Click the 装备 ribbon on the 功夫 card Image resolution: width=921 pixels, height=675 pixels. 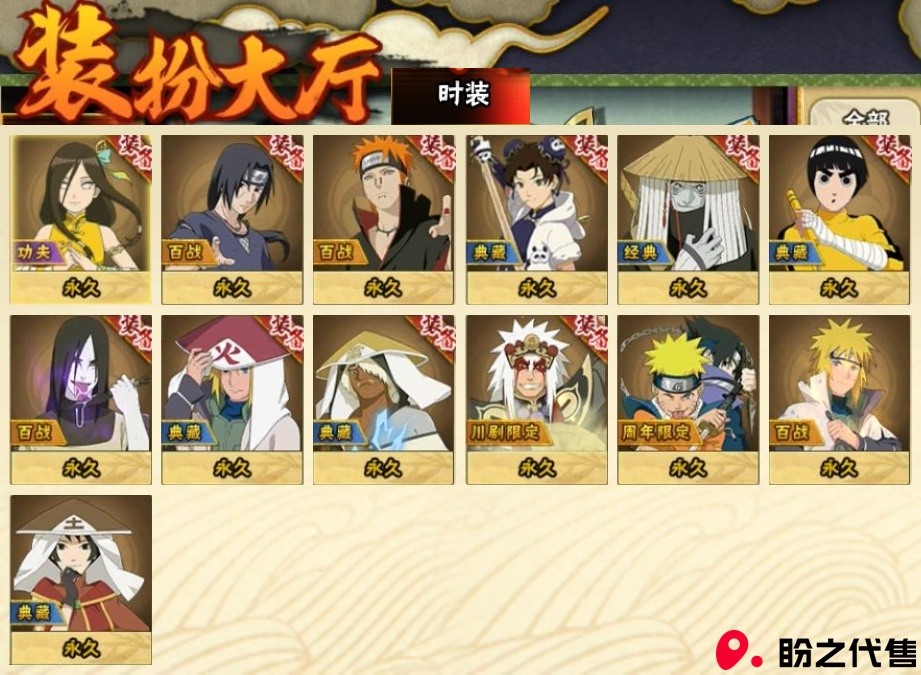(x=136, y=154)
